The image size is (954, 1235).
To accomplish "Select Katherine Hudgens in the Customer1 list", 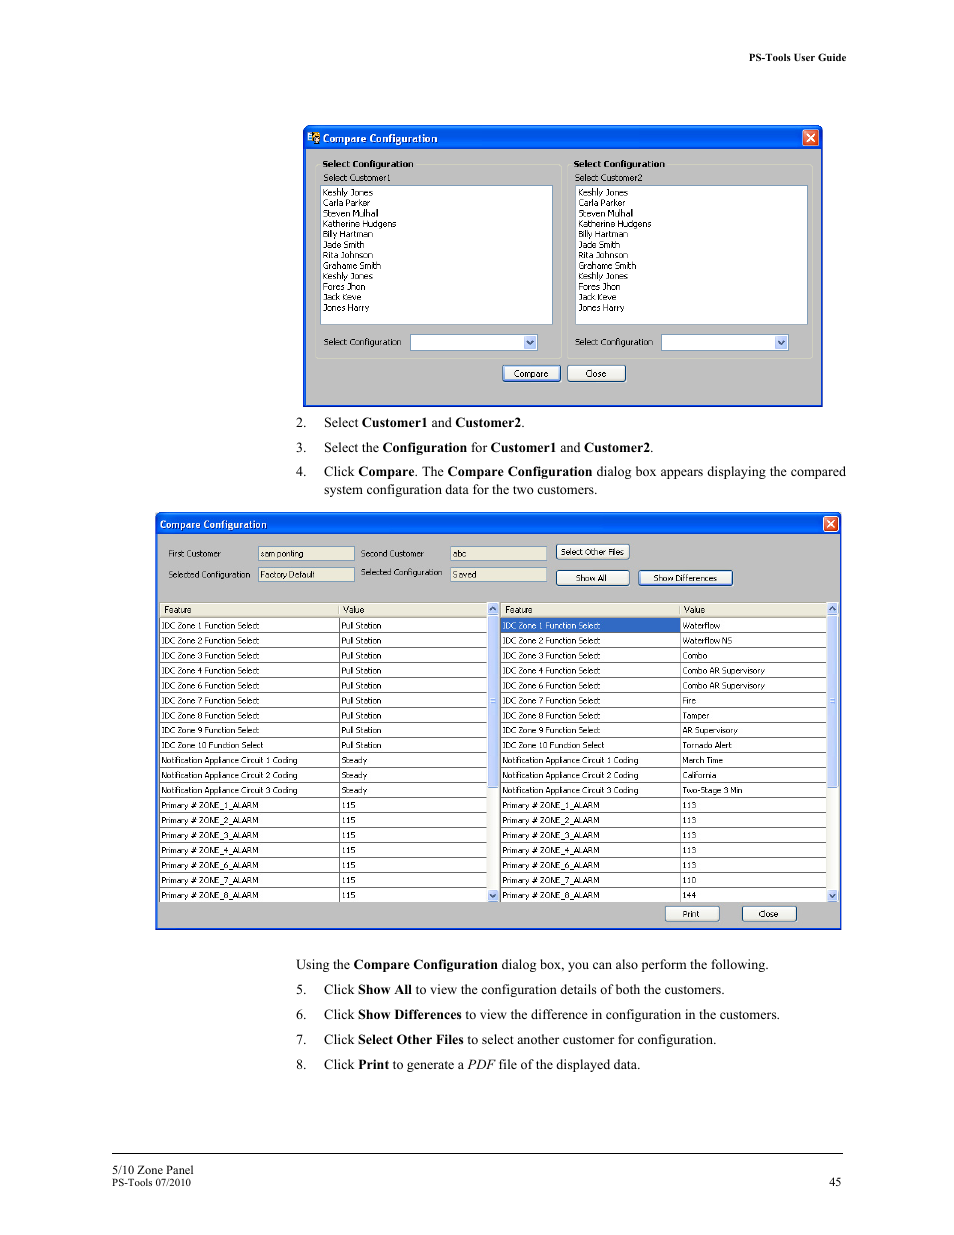I will [x=359, y=224].
